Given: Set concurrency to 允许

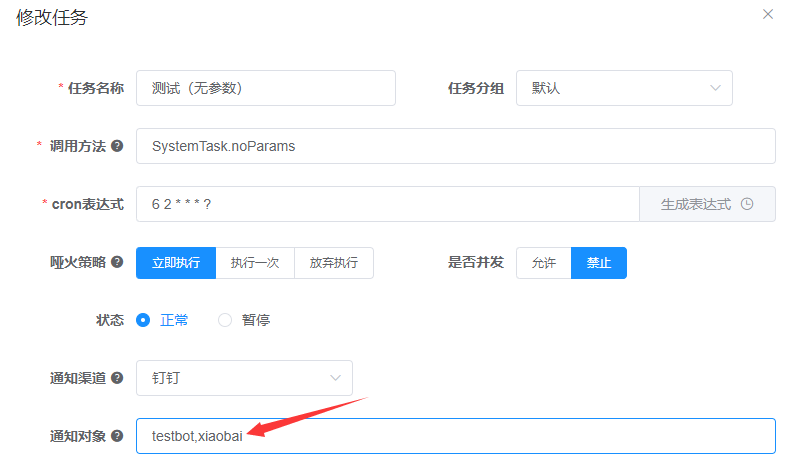Looking at the screenshot, I should [543, 263].
